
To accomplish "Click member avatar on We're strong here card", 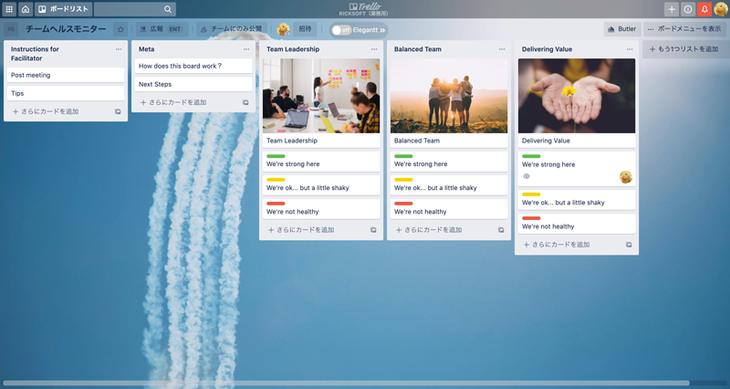I will coord(626,177).
